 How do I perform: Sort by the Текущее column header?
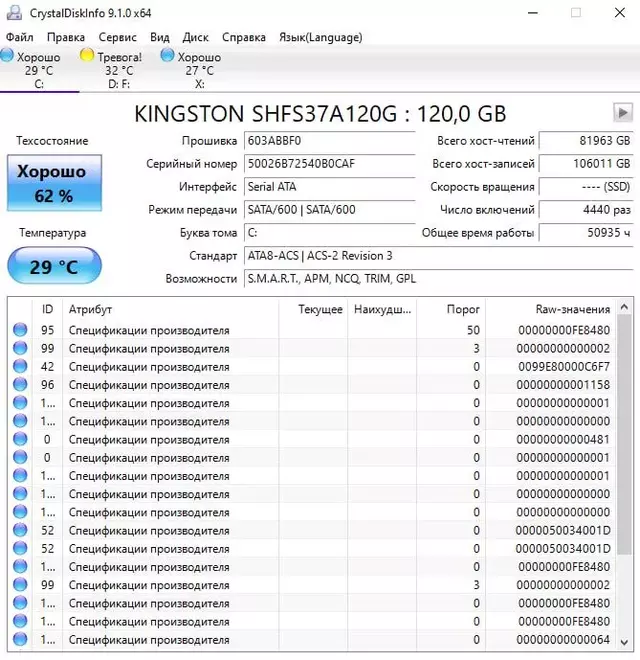coord(313,309)
